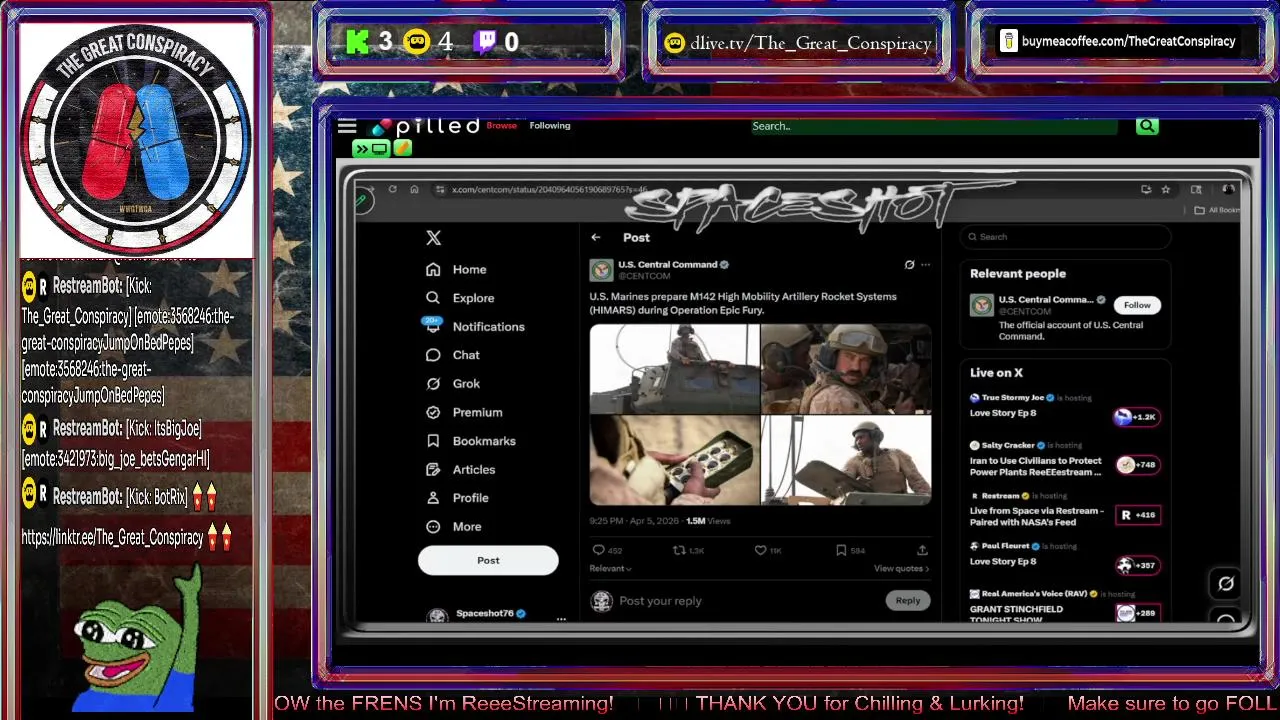Click the share upload icon on the post
This screenshot has height=720, width=1280.
[922, 550]
